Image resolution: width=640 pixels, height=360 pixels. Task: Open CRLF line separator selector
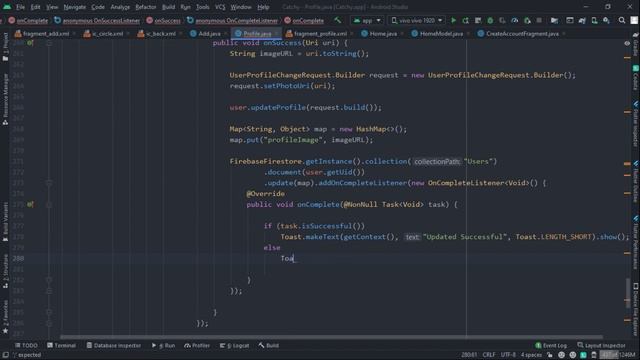[x=489, y=355]
